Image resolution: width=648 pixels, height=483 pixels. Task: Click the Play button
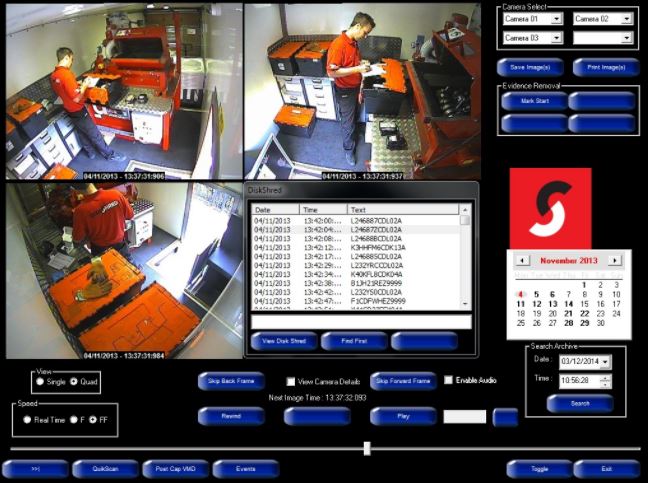[x=403, y=416]
